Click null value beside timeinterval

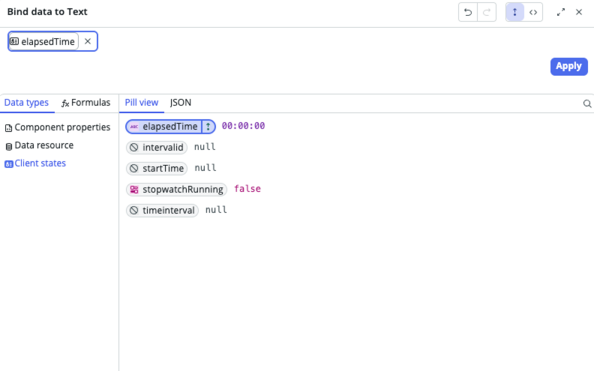click(216, 210)
